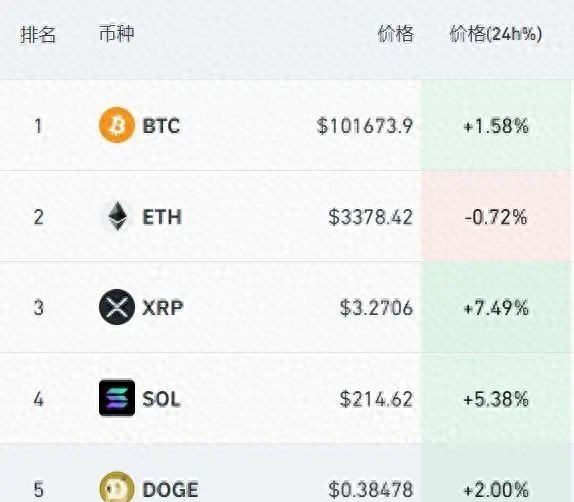Sort by 排名 column header
This screenshot has width=574, height=502.
click(x=38, y=34)
